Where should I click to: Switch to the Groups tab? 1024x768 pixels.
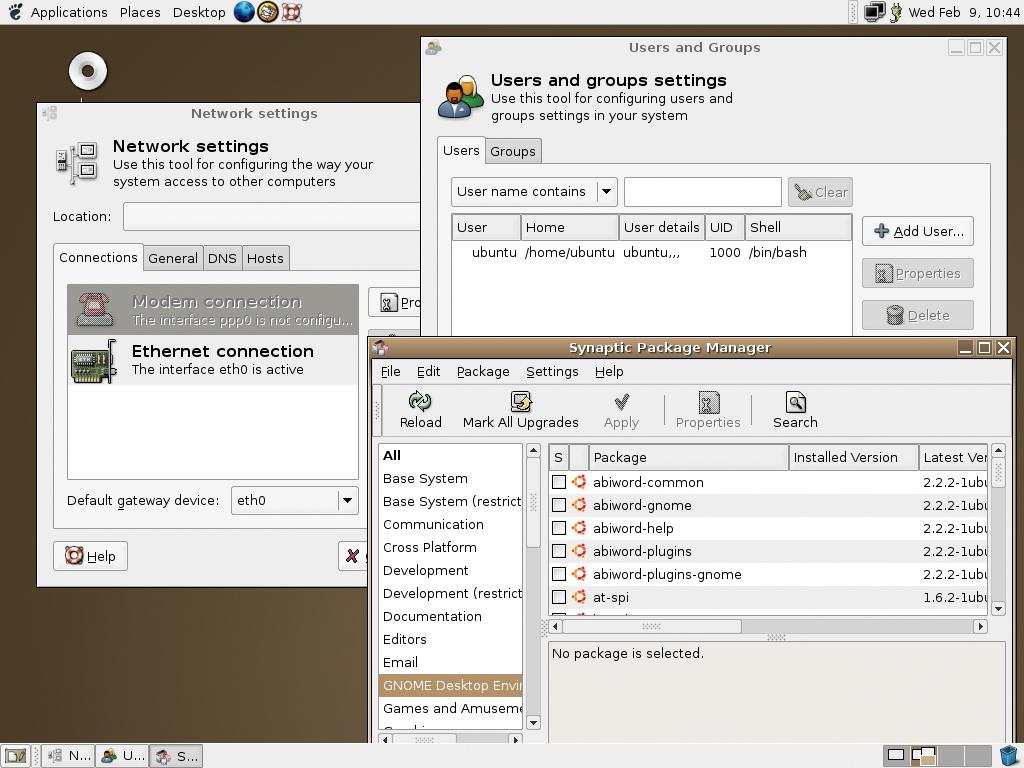(513, 151)
